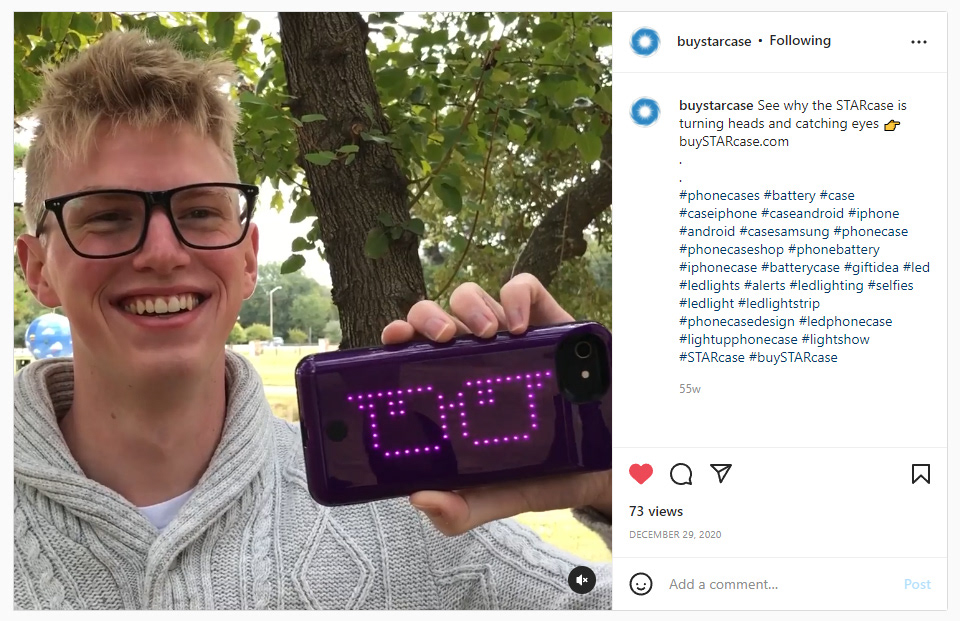Open the #giftidea hashtag

pos(871,268)
